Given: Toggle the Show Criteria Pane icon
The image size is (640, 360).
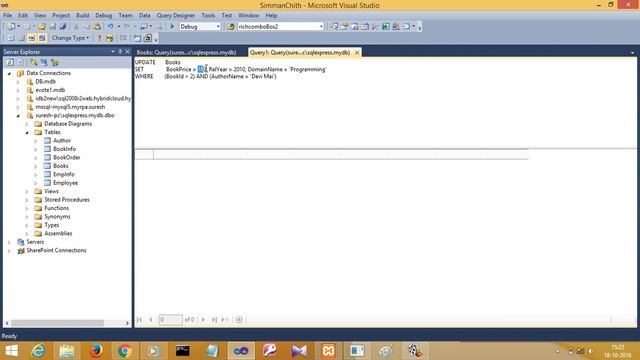Looking at the screenshot, I should point(21,38).
